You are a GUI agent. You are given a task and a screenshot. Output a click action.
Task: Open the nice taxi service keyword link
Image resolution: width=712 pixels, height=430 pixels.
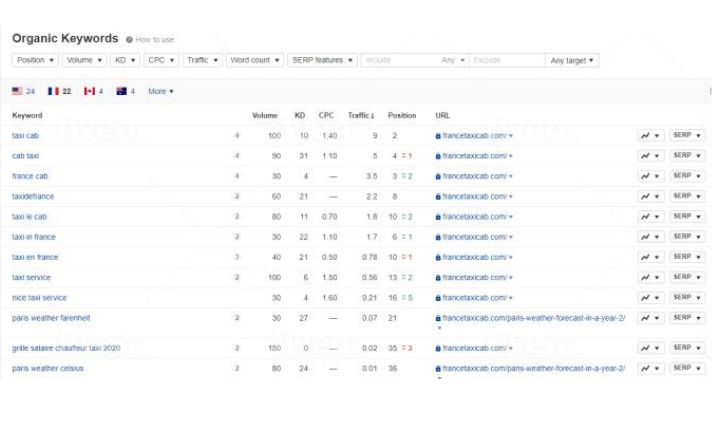pos(39,298)
